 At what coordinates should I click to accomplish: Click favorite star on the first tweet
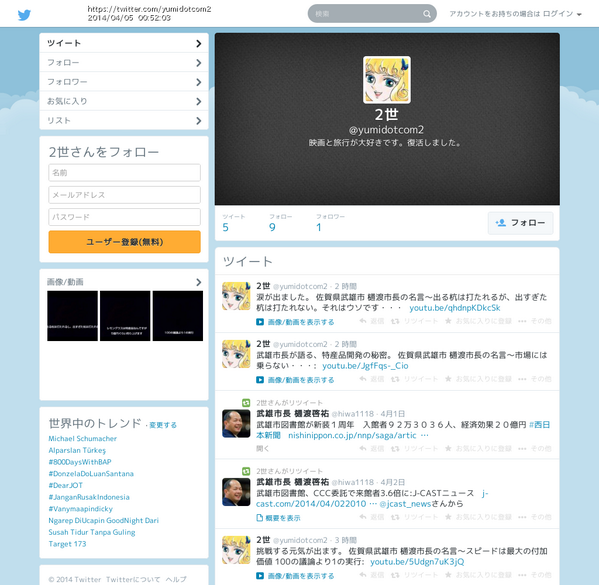(x=448, y=321)
